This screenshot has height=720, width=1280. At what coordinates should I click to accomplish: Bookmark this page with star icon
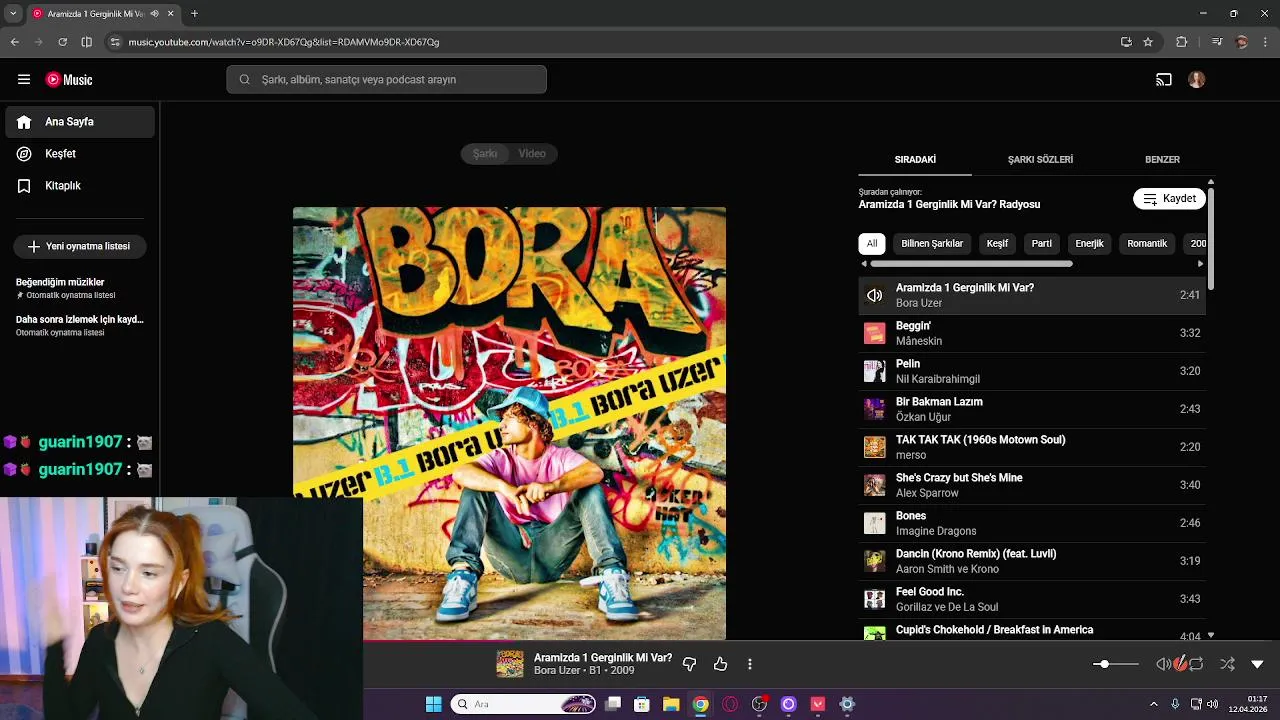pos(1148,42)
